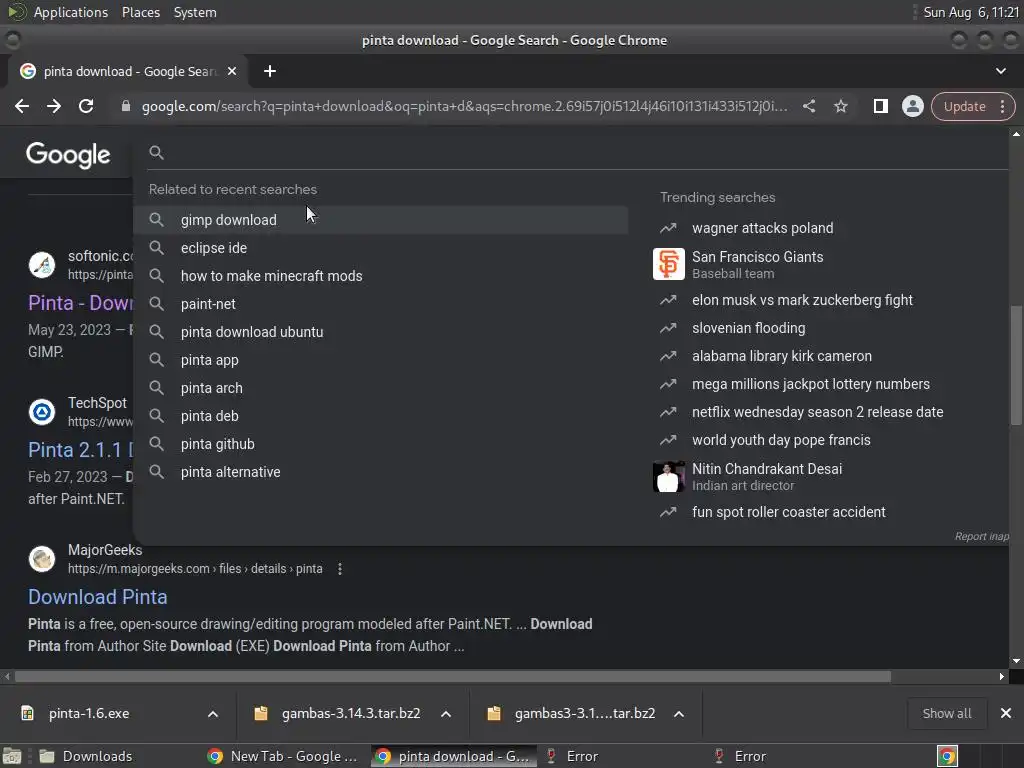
Task: Click the address bar URL
Action: click(464, 106)
